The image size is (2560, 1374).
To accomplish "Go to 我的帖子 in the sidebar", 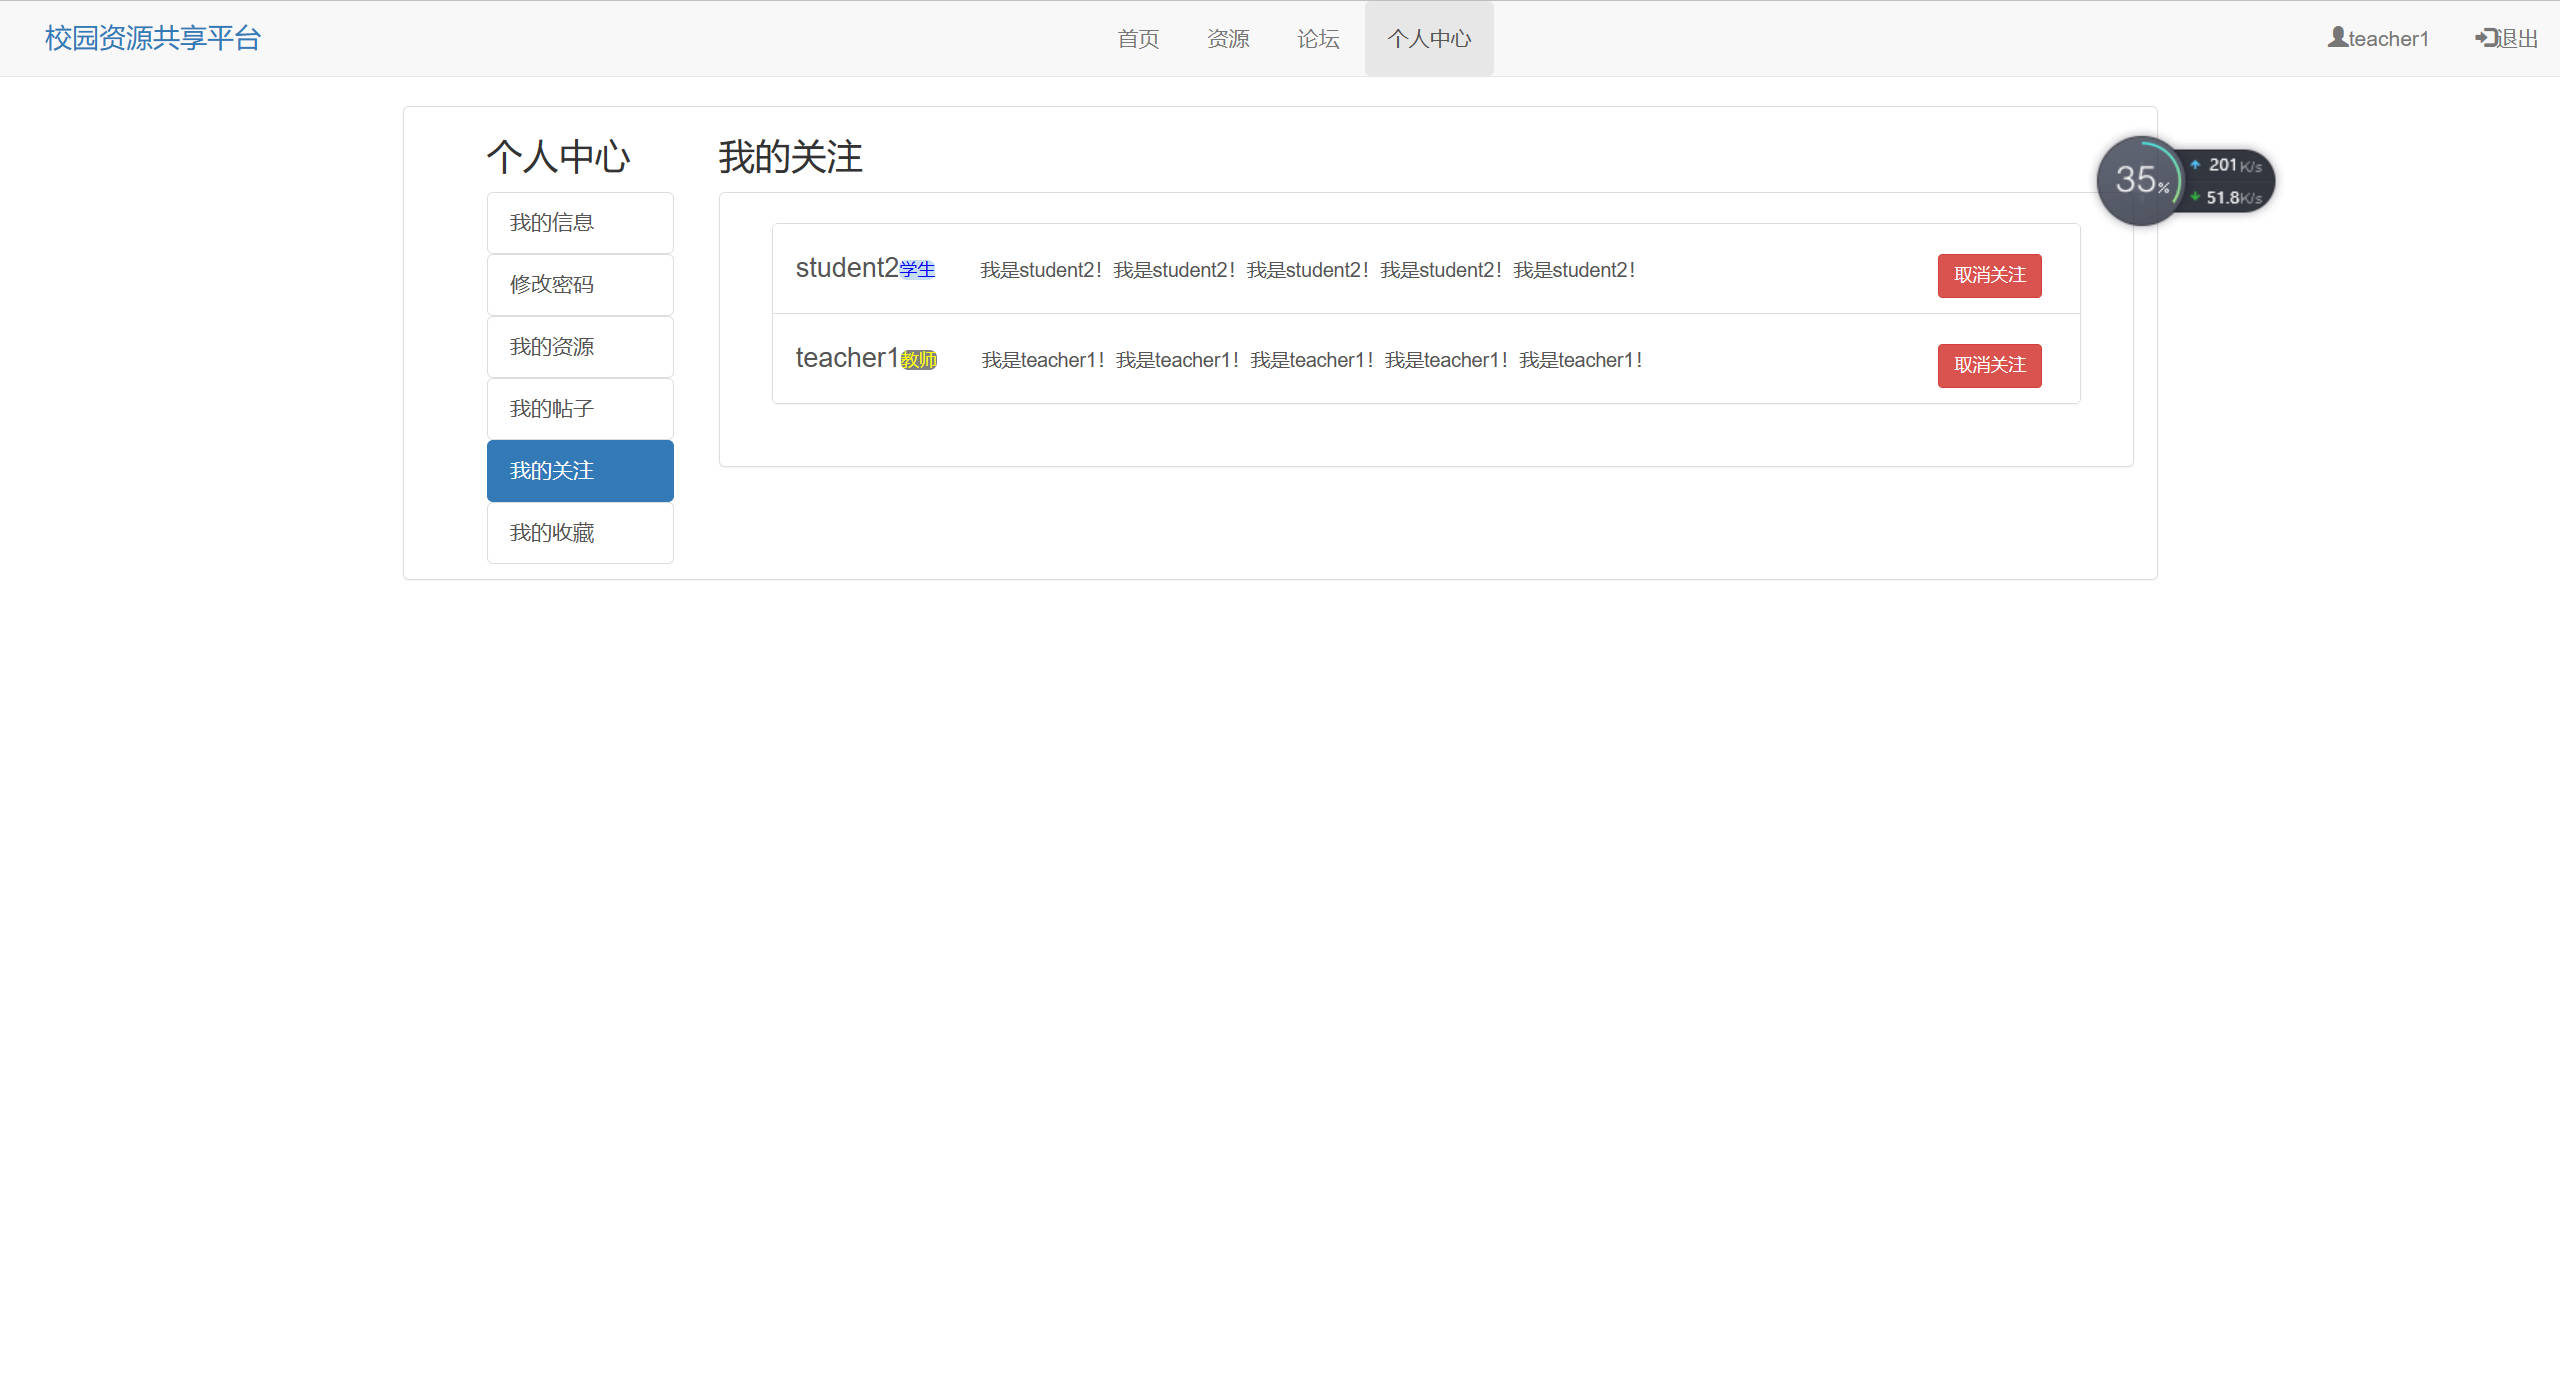I will pos(580,409).
